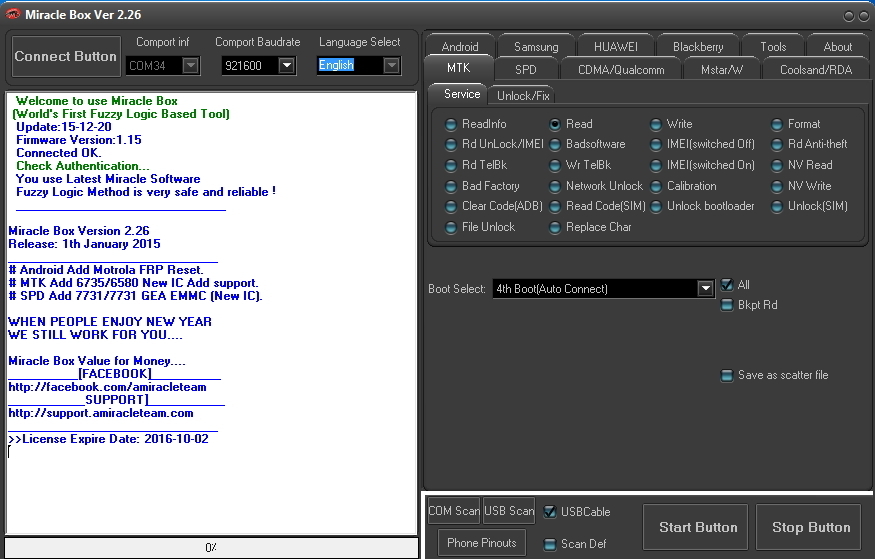Select the MTK tab
The image size is (875, 559).
point(458,68)
